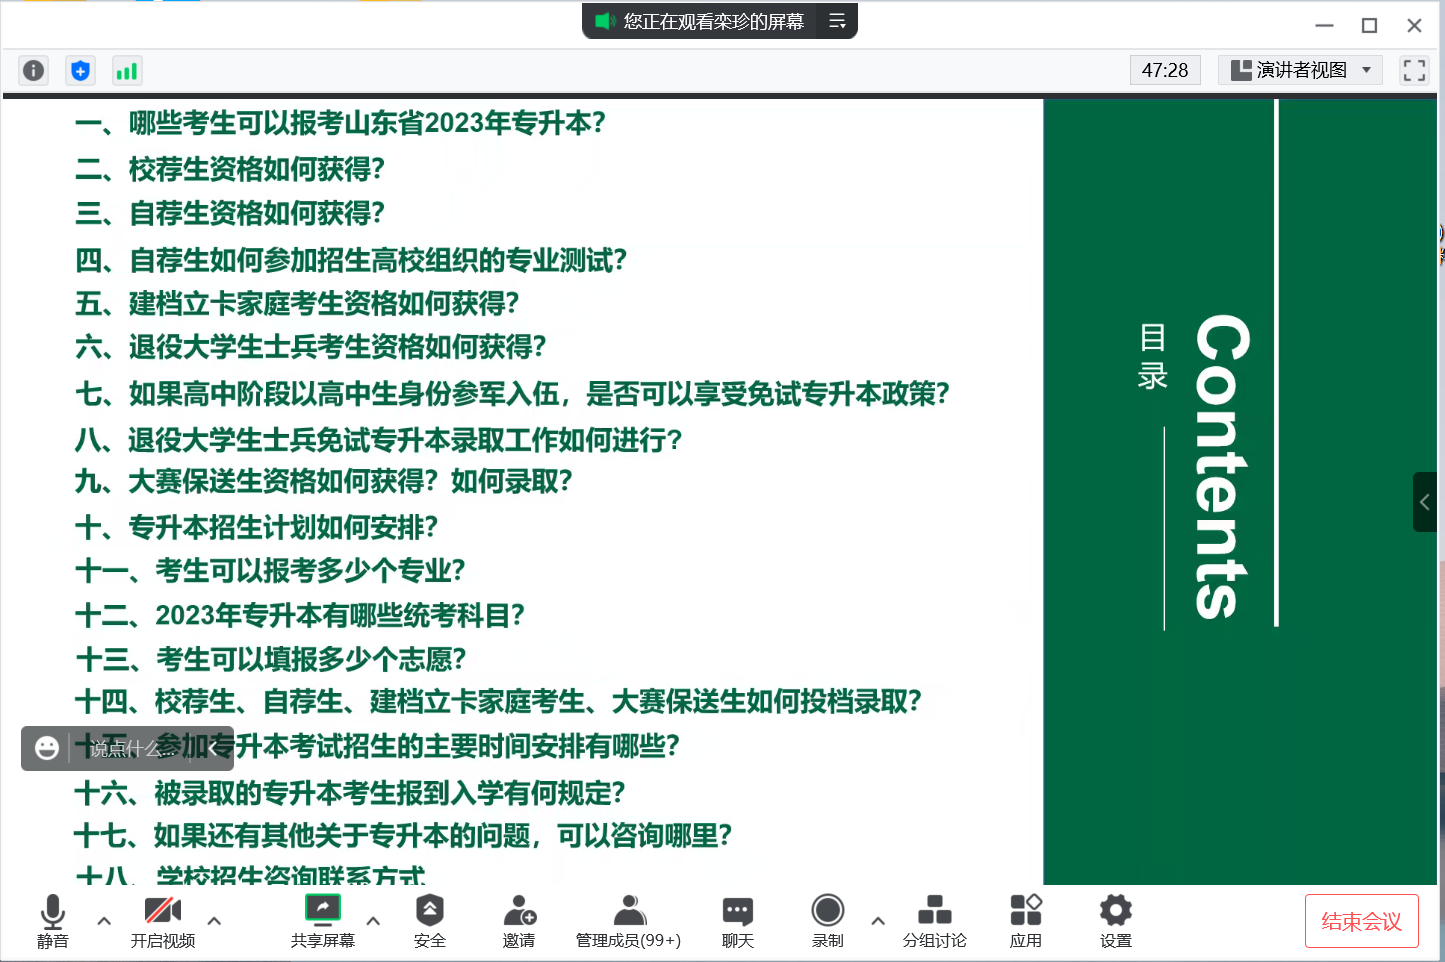Expand video options arrow beside 开启视频
The height and width of the screenshot is (962, 1445).
pos(214,921)
